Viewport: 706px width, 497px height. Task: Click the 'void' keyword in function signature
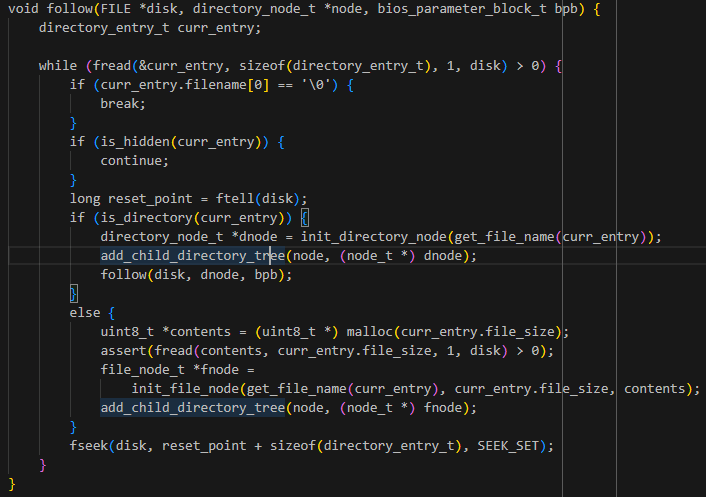point(23,9)
